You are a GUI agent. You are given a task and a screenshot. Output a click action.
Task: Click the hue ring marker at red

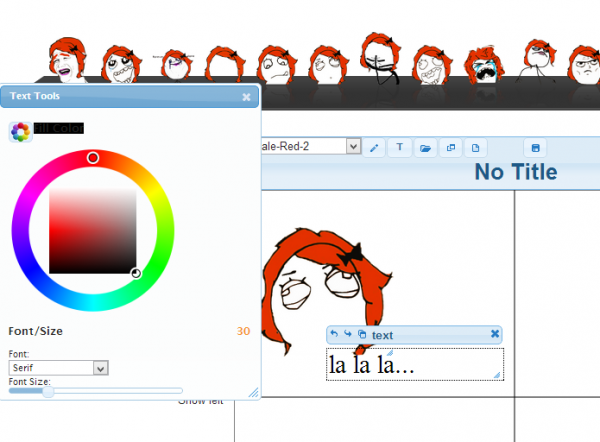93,158
